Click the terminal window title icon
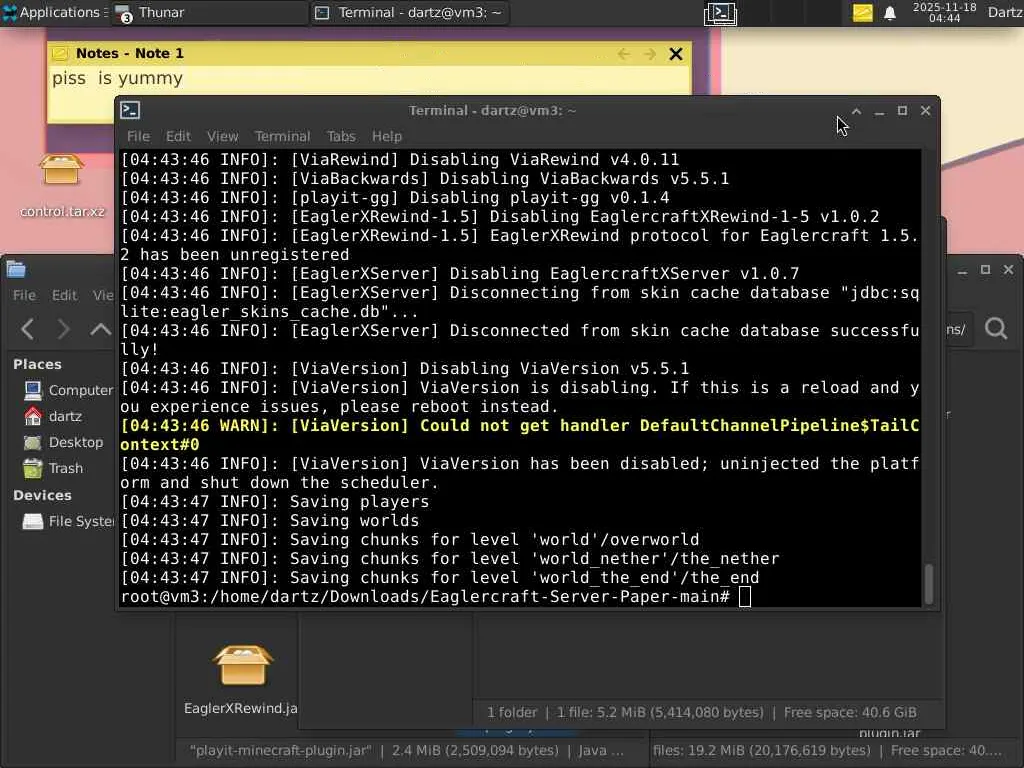 pos(130,110)
